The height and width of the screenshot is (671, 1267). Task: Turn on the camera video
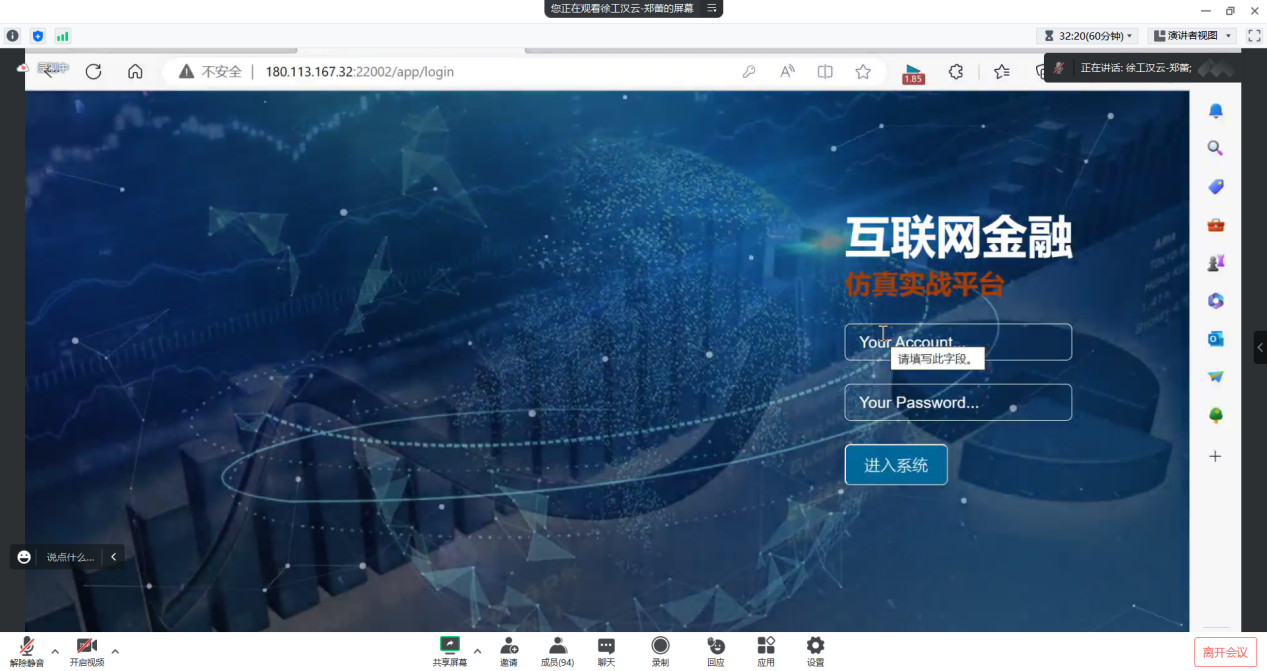tap(86, 647)
